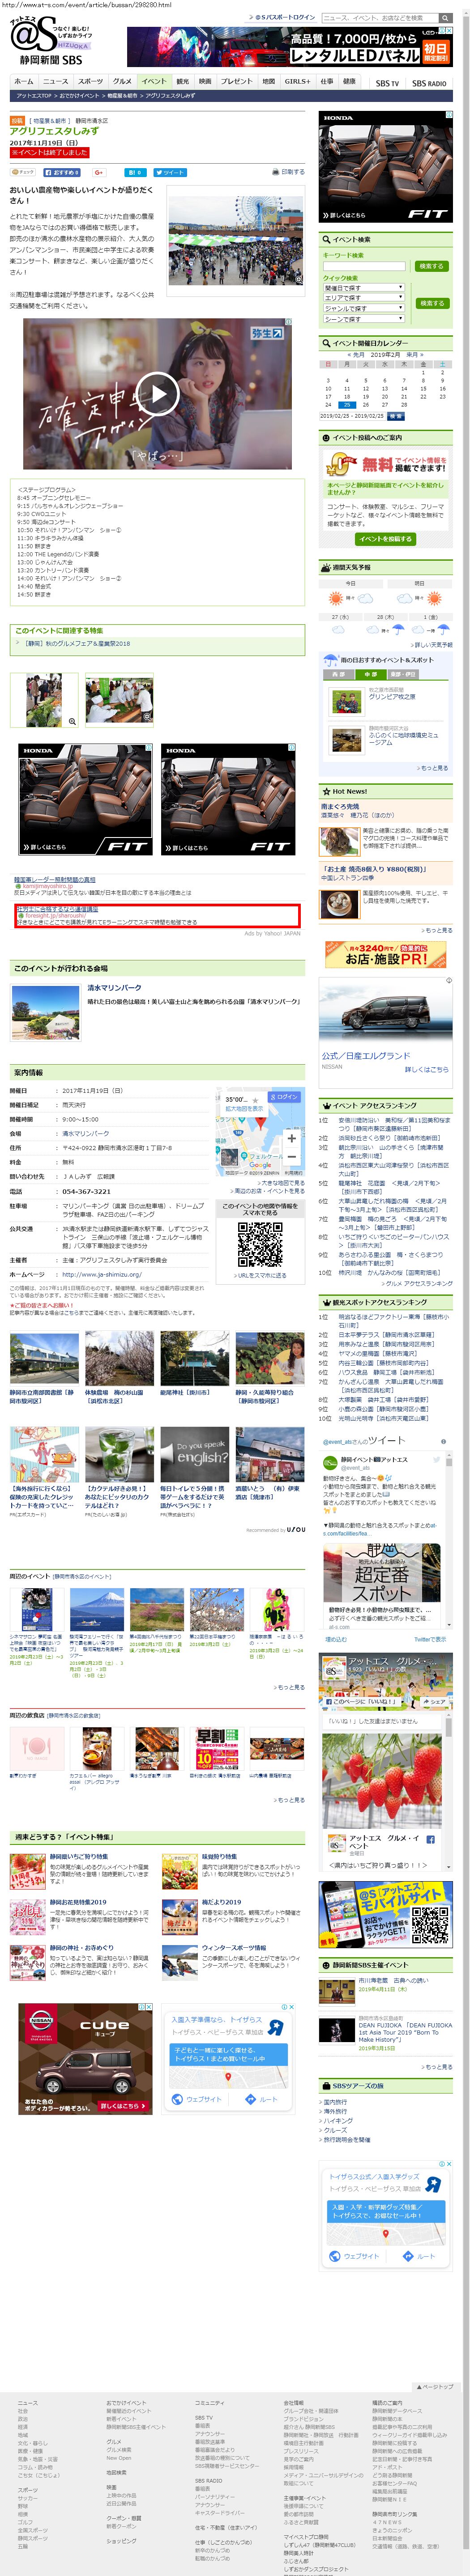The height and width of the screenshot is (2576, 470).
Task: Select day 14 in the event calendar
Action: pyautogui.click(x=404, y=388)
